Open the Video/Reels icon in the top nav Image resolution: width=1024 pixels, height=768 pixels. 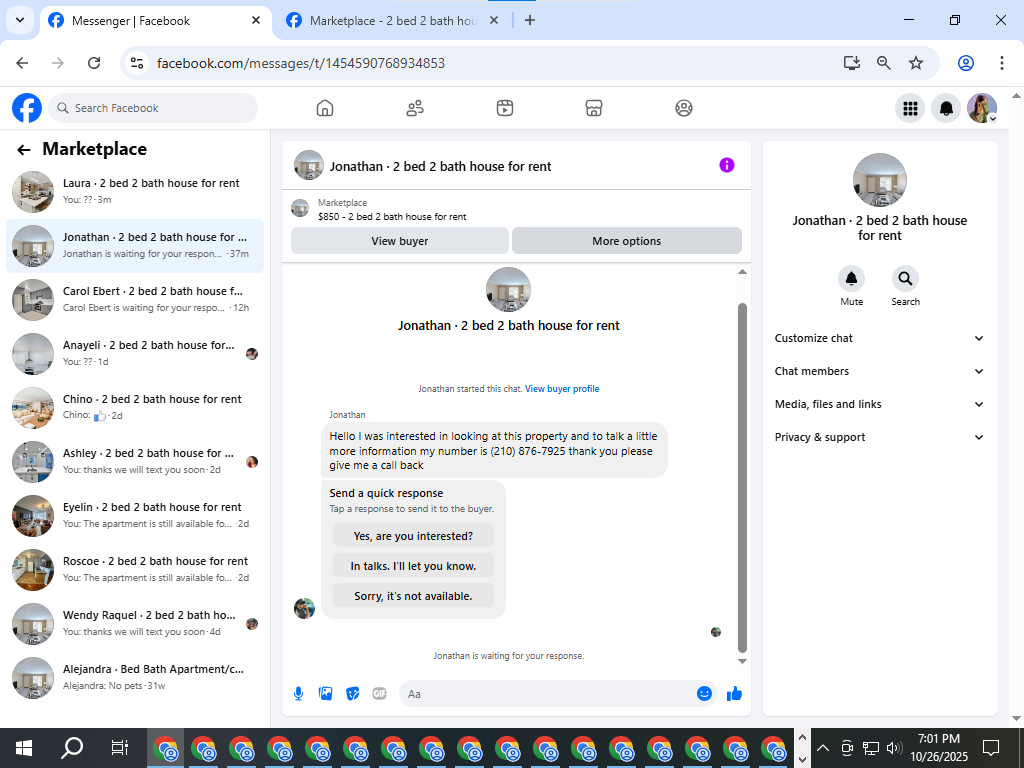pos(505,108)
